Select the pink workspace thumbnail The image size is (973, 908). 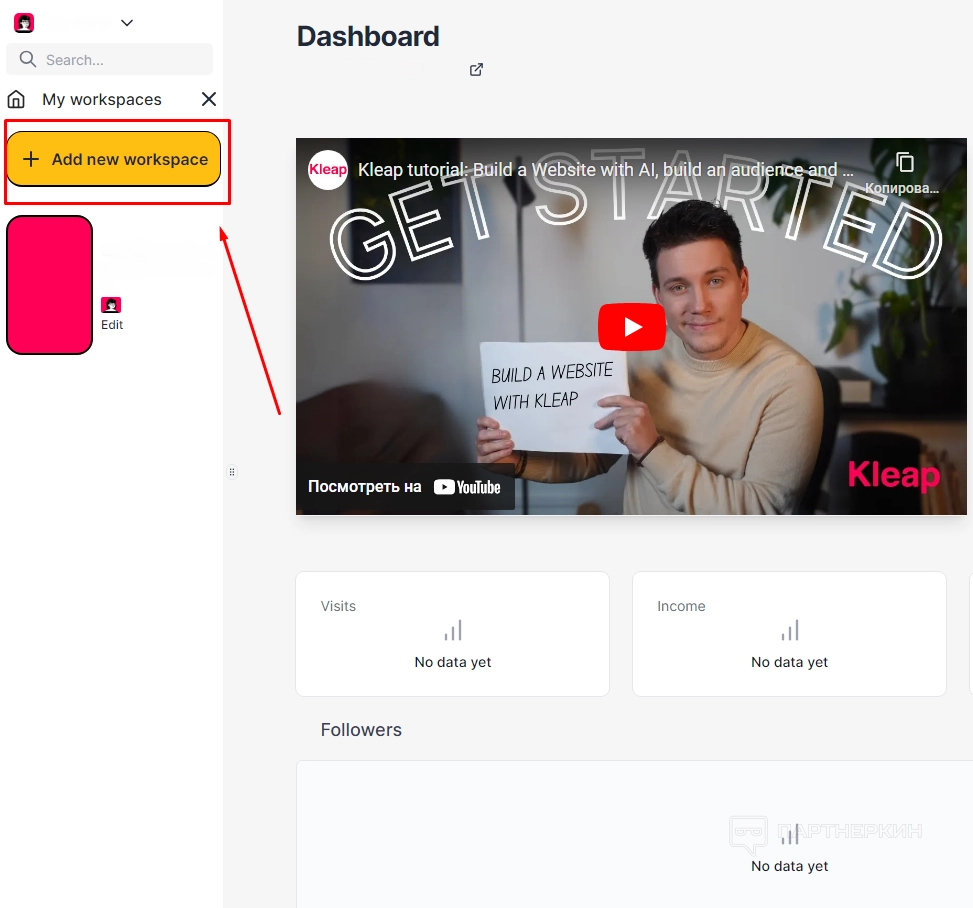click(50, 285)
